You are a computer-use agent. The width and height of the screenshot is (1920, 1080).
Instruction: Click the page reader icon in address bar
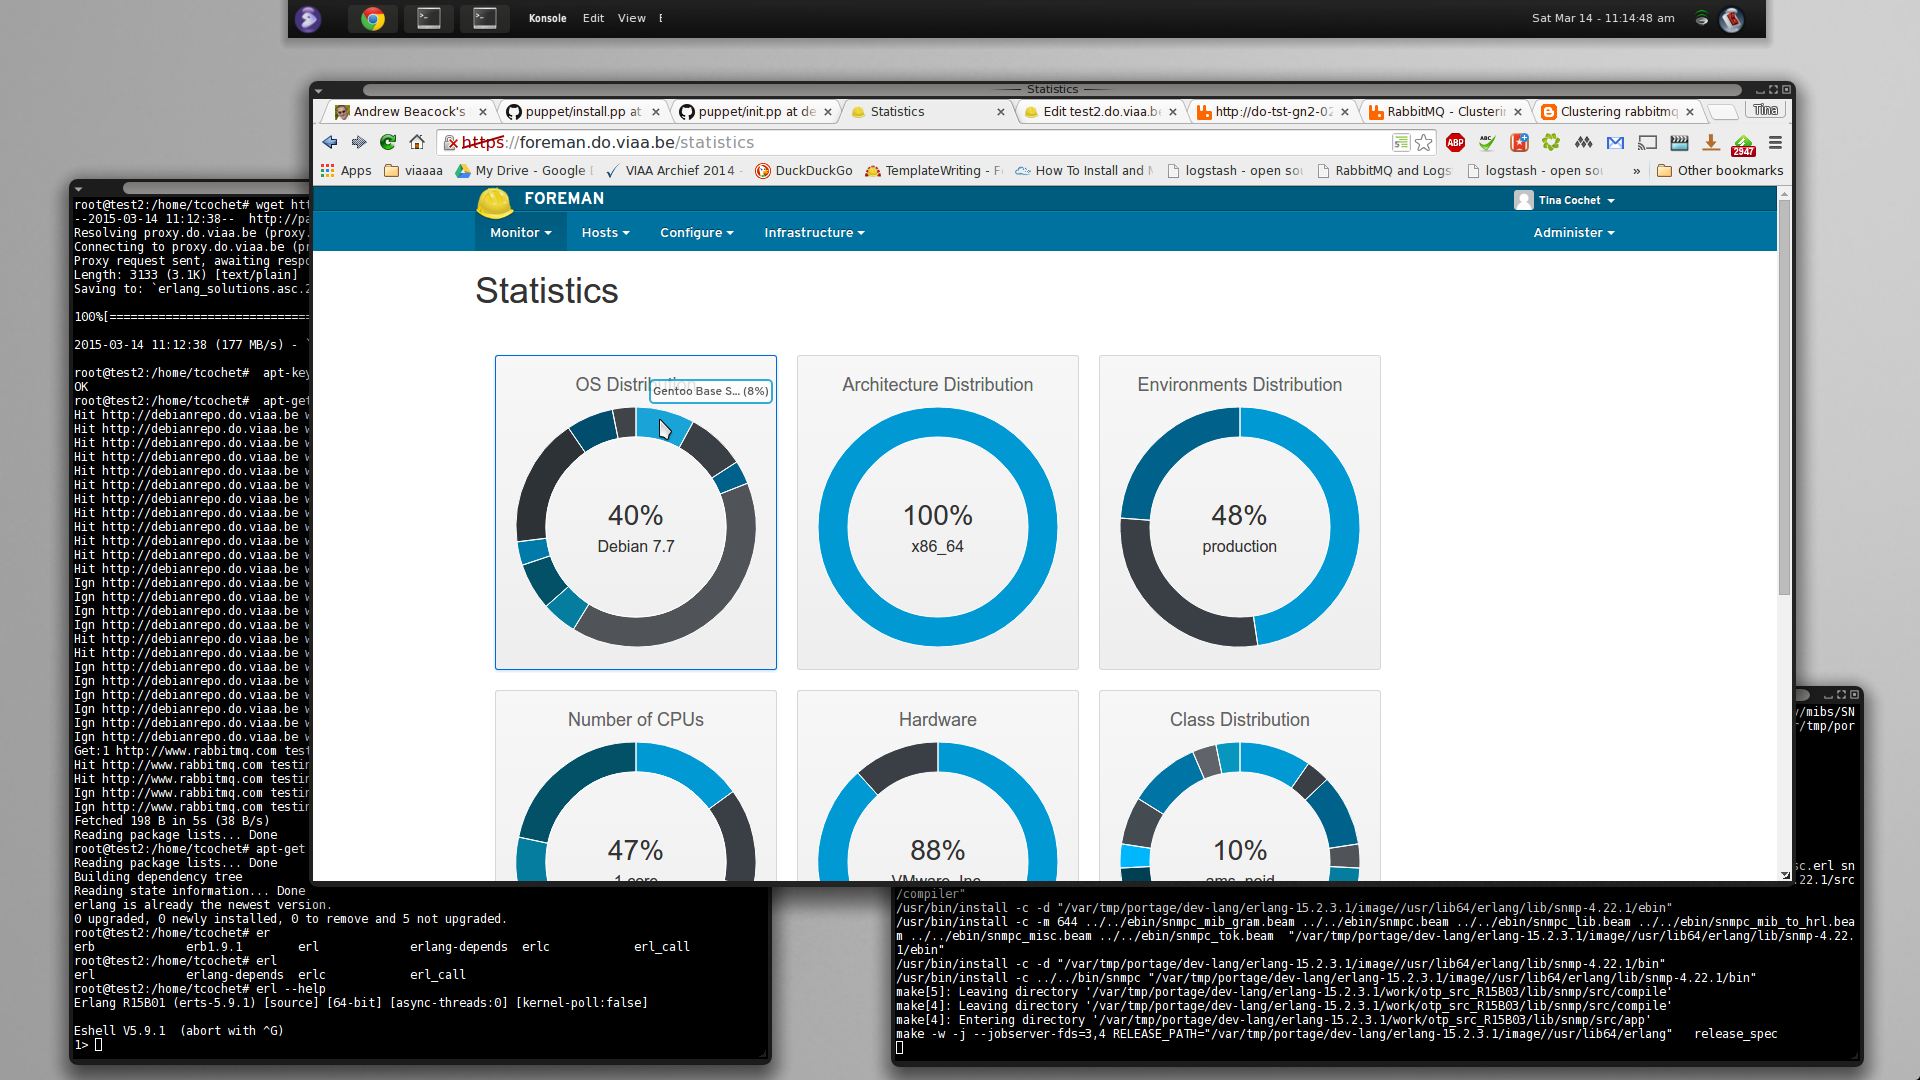1401,143
